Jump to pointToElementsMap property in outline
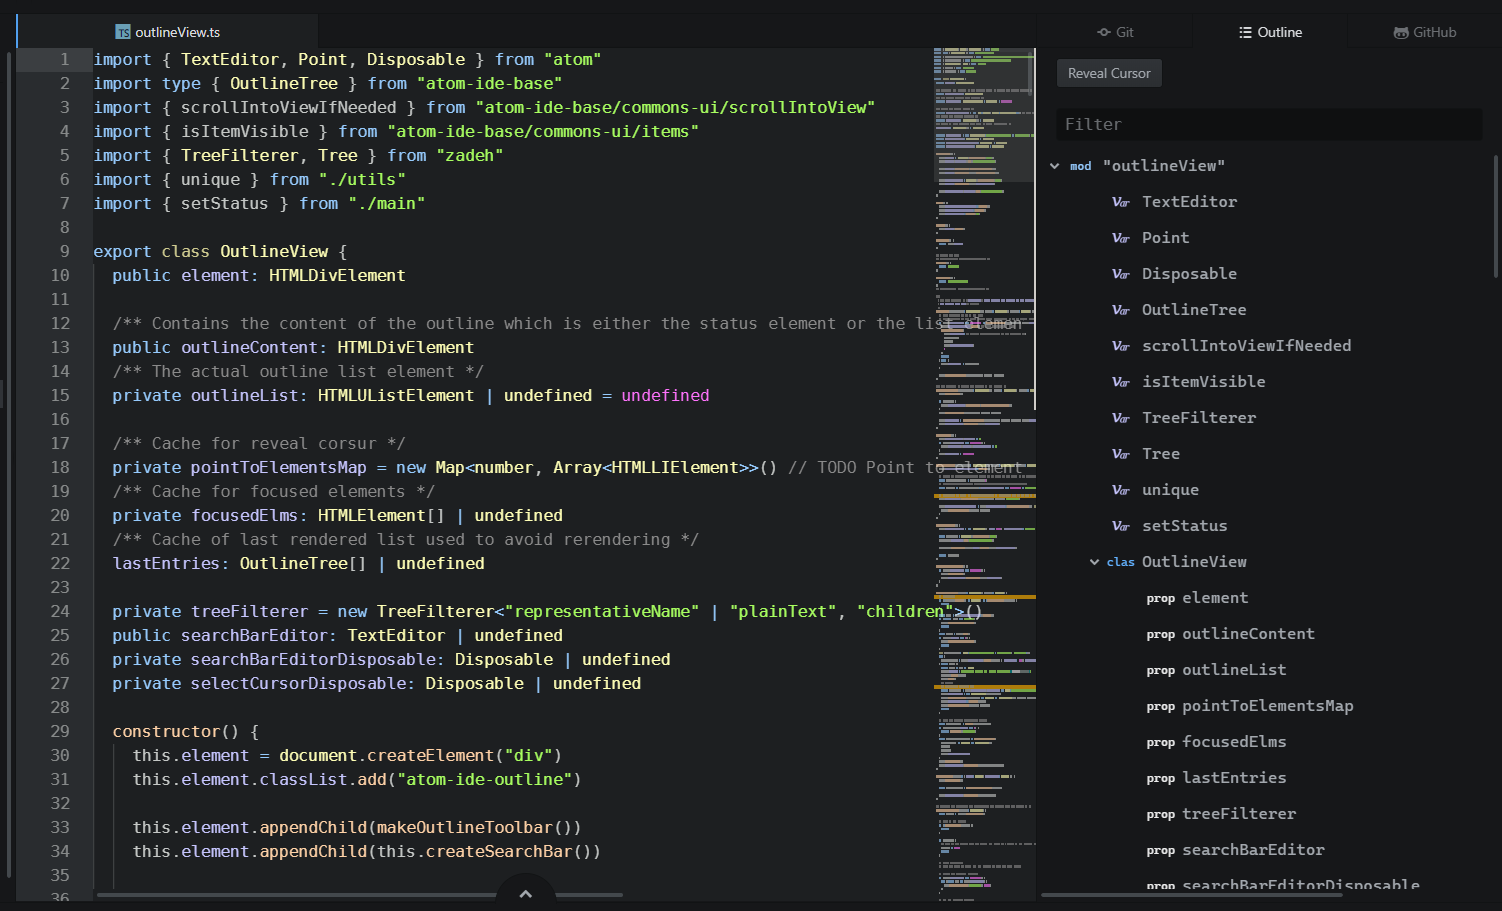The height and width of the screenshot is (911, 1502). click(x=1268, y=706)
